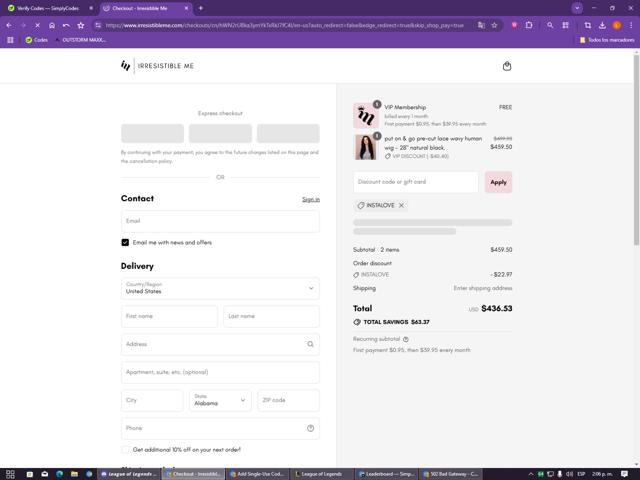Open the apps grid in bookmarks bar
The height and width of the screenshot is (480, 640).
[10, 40]
